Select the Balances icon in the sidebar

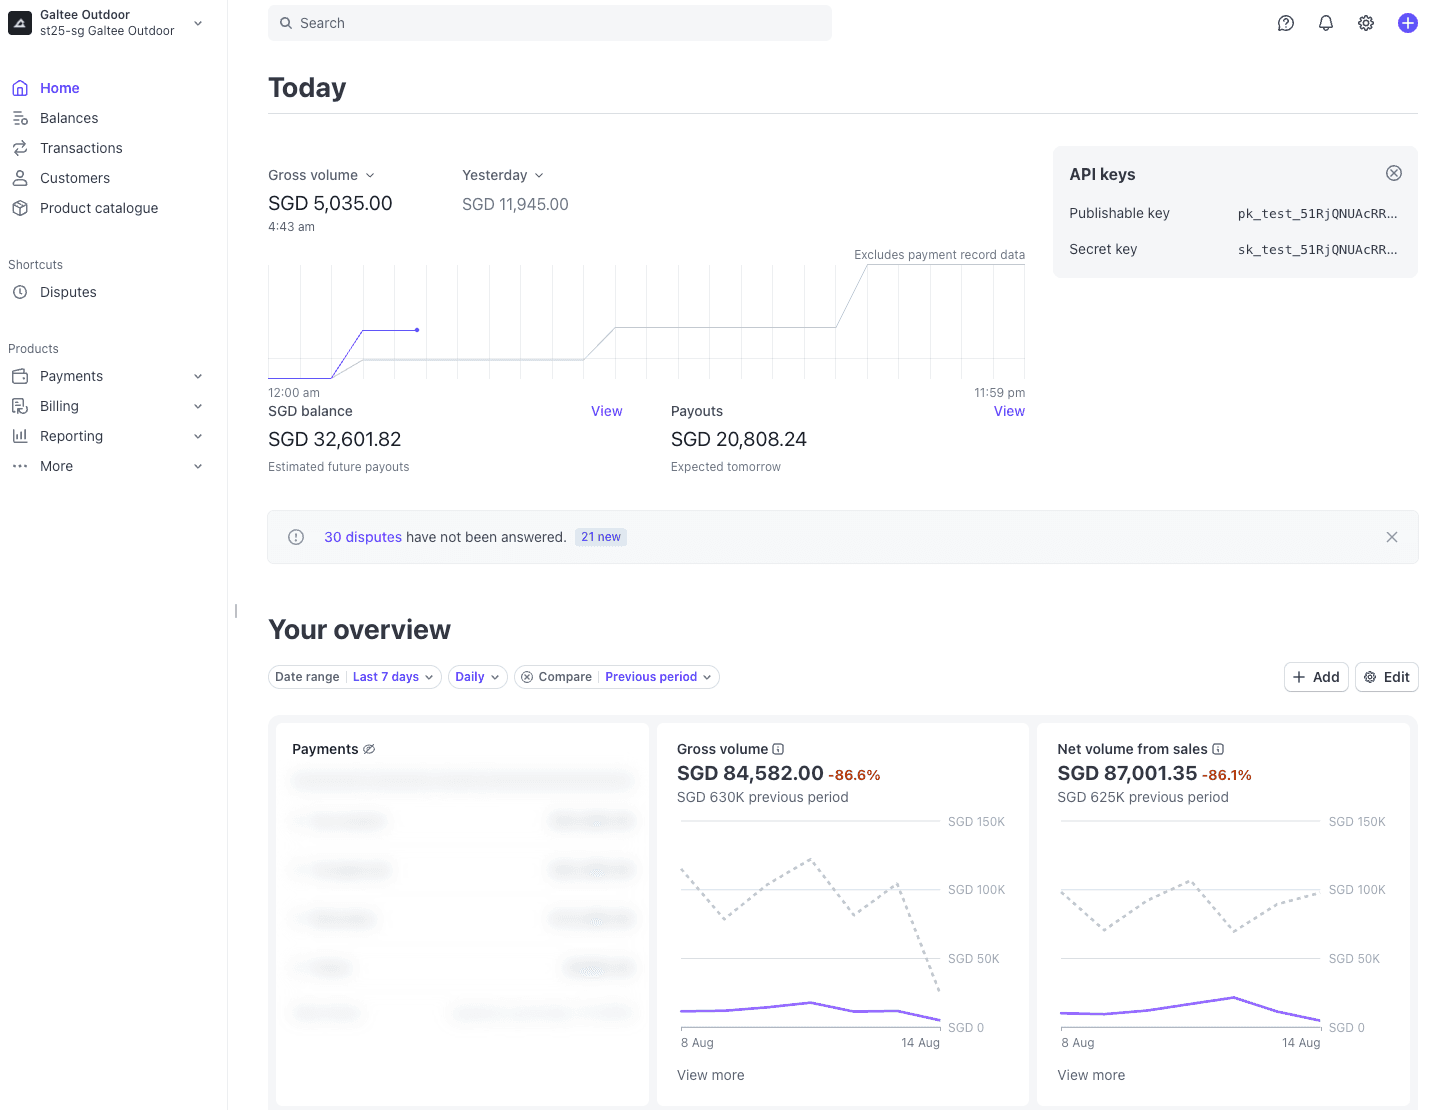point(20,117)
